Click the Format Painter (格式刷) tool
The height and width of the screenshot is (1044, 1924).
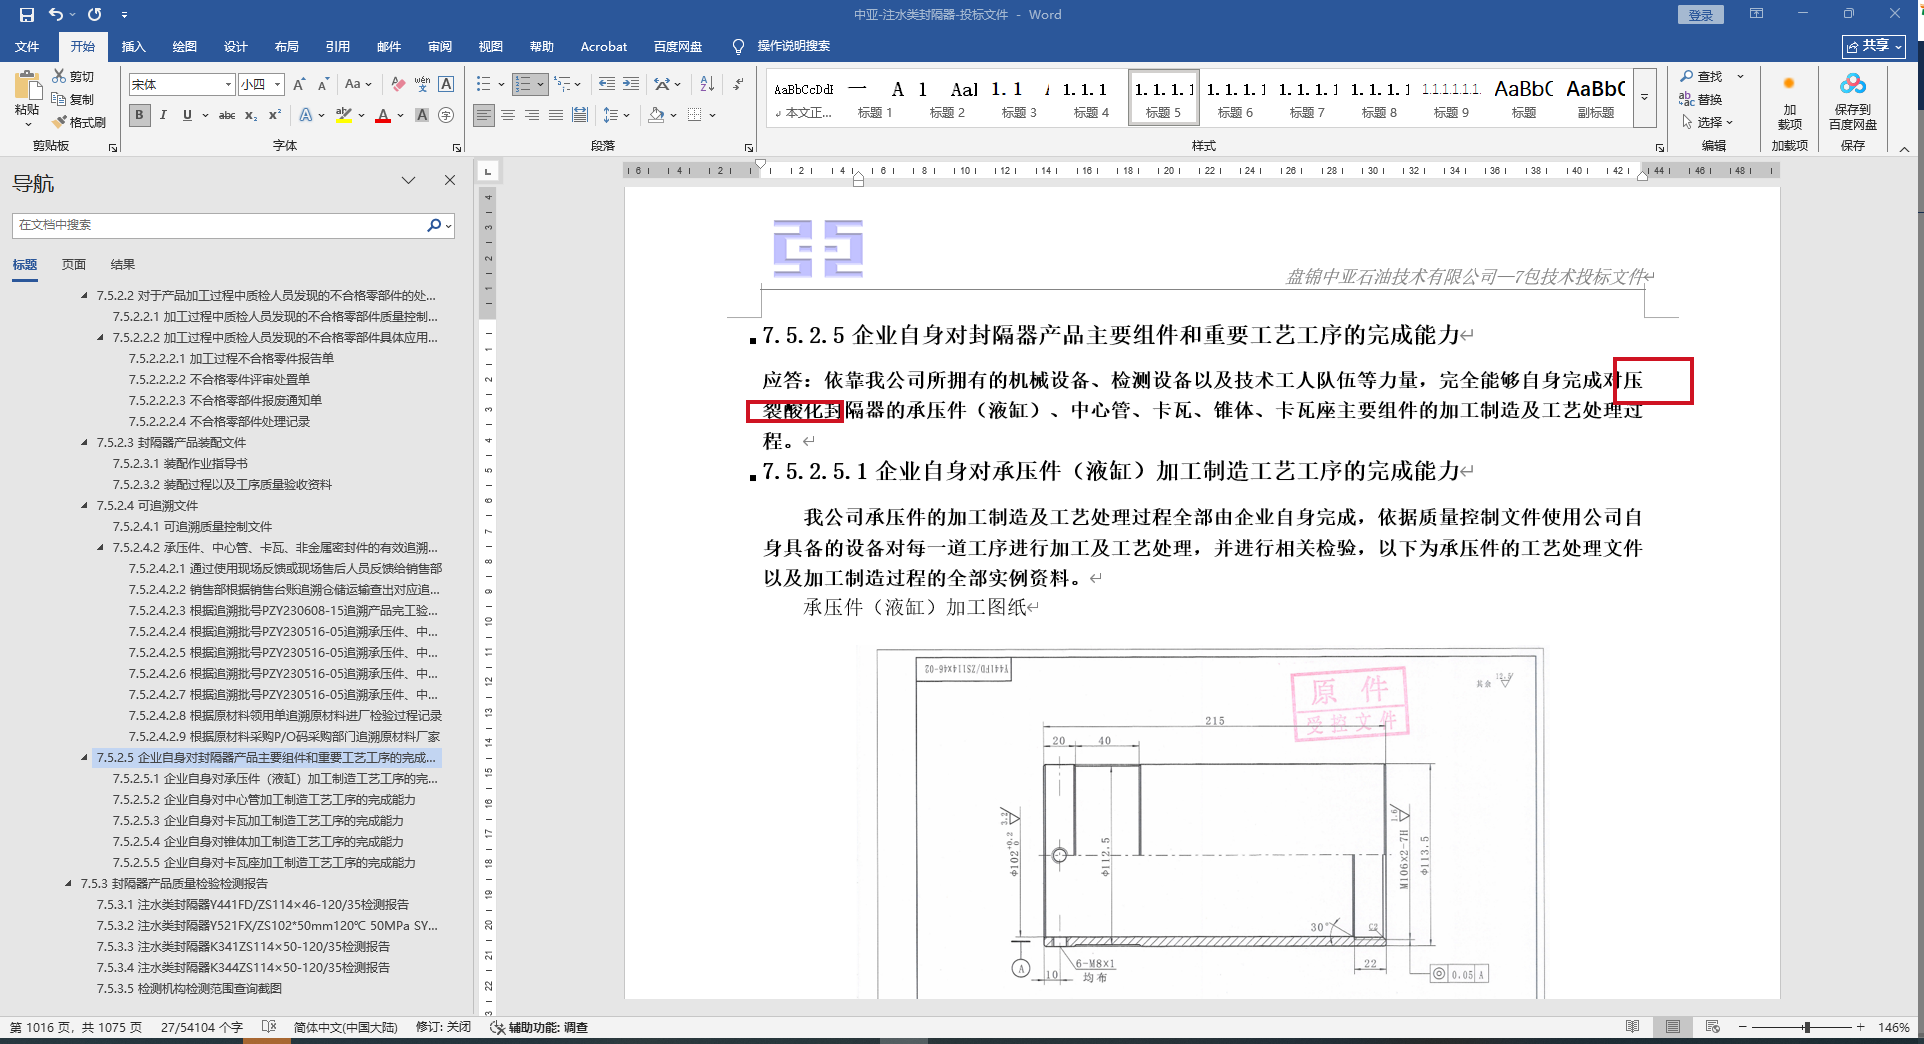coord(79,122)
